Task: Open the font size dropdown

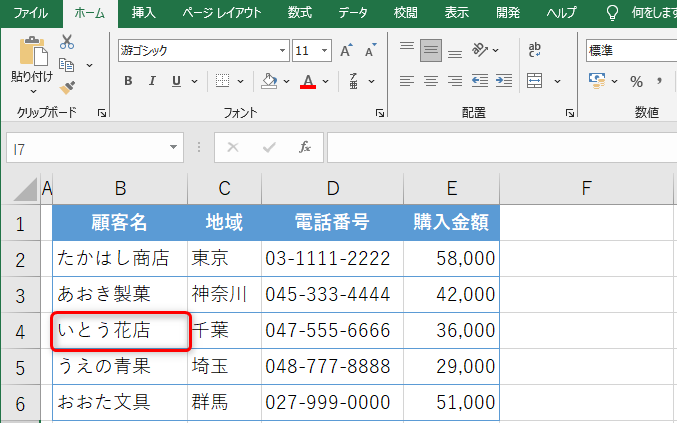Action: click(326, 50)
